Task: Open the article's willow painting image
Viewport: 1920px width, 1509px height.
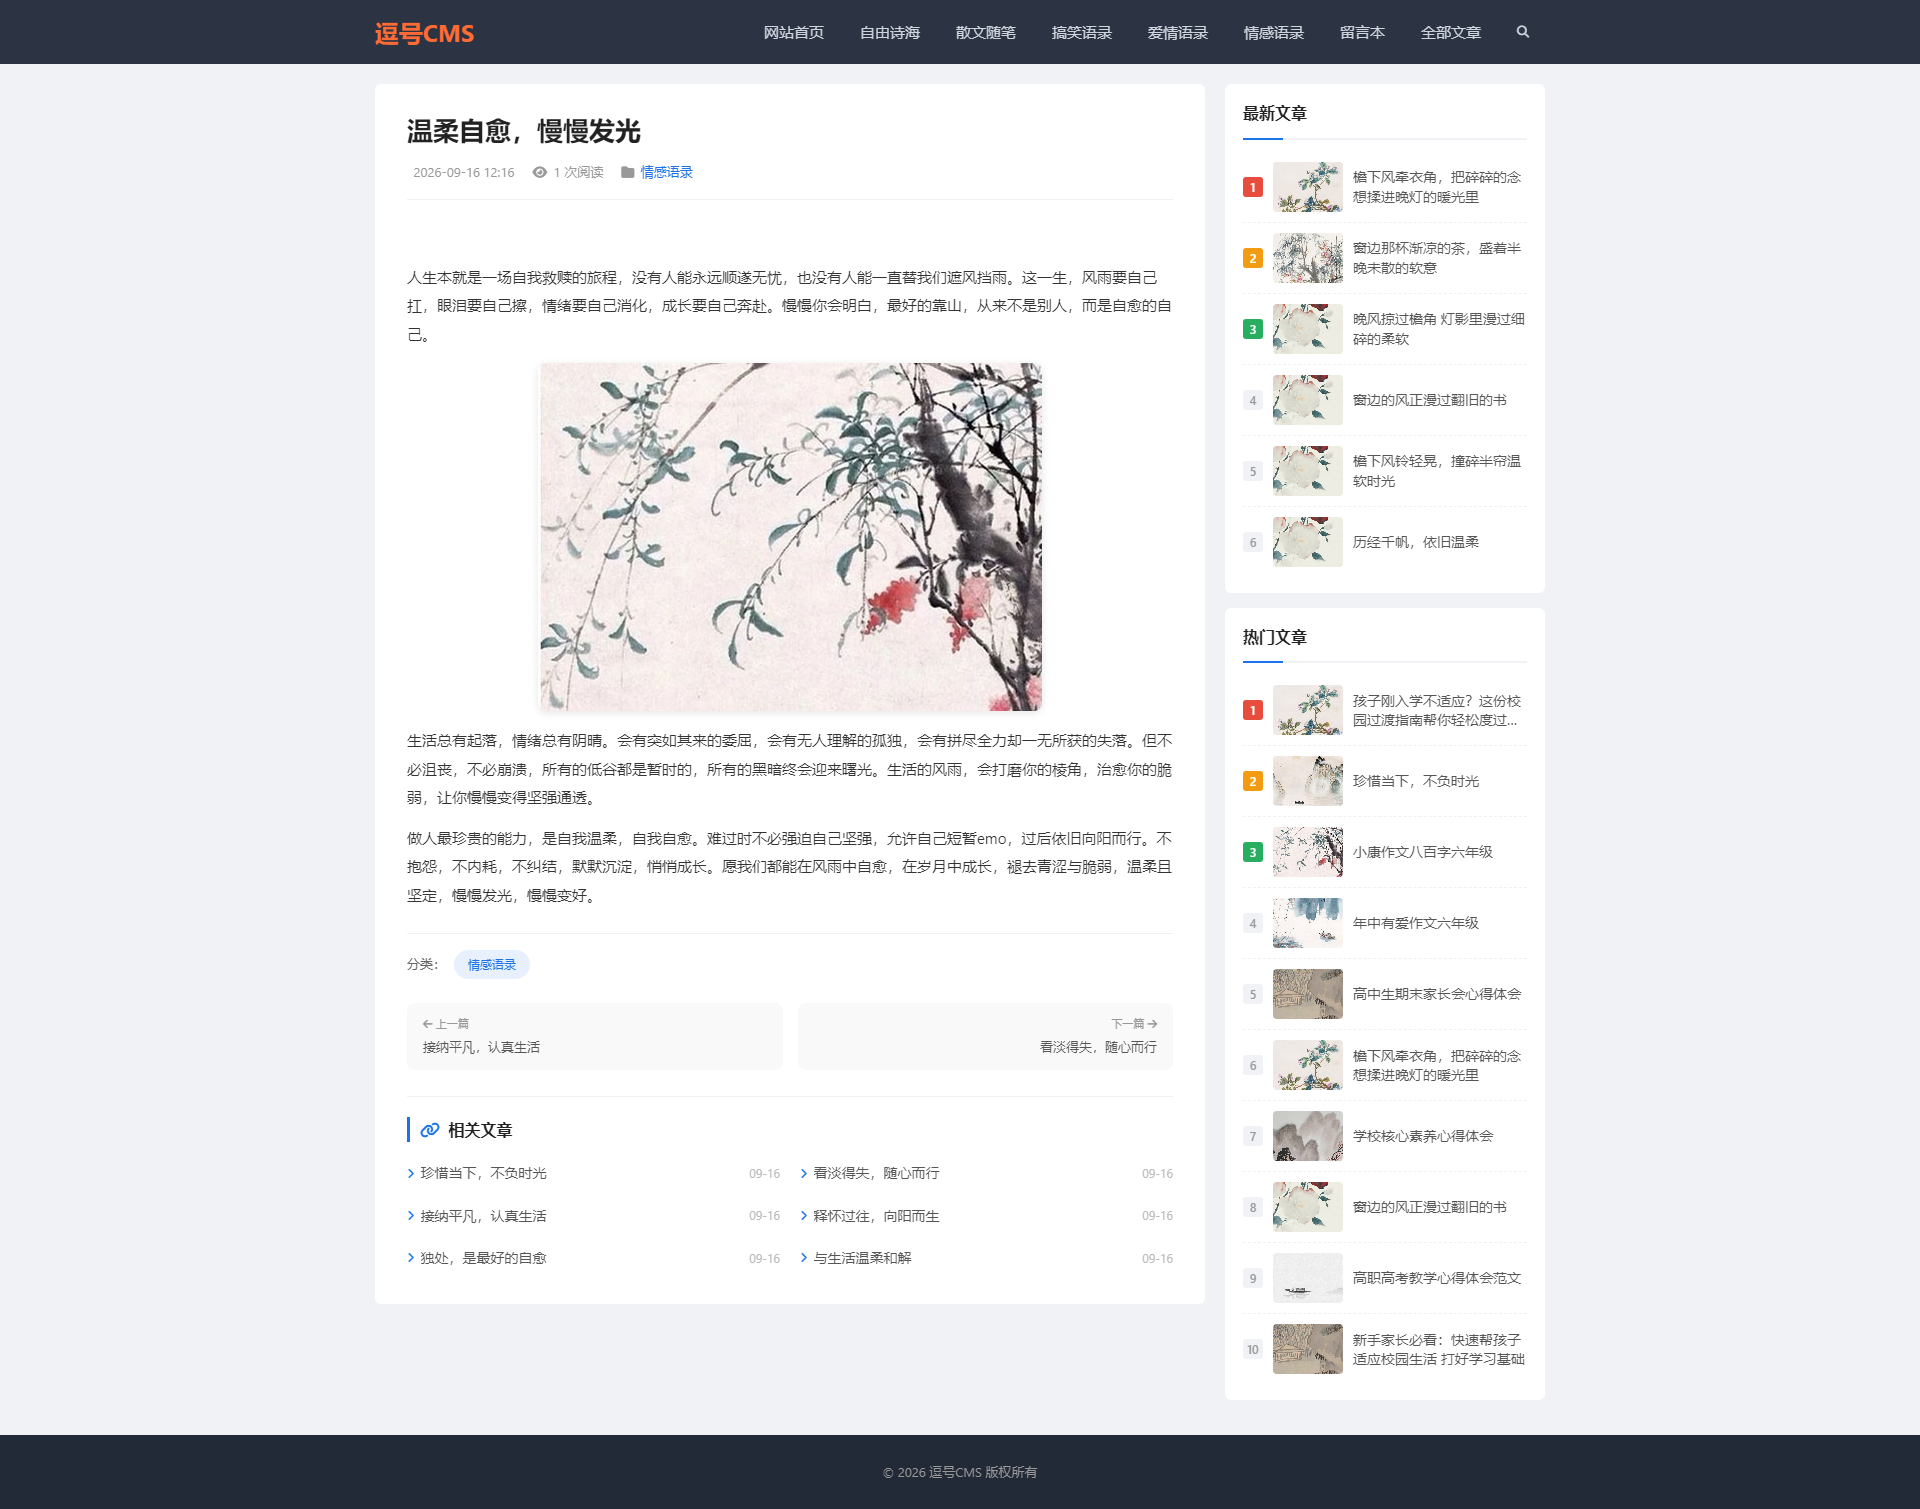Action: click(x=791, y=537)
